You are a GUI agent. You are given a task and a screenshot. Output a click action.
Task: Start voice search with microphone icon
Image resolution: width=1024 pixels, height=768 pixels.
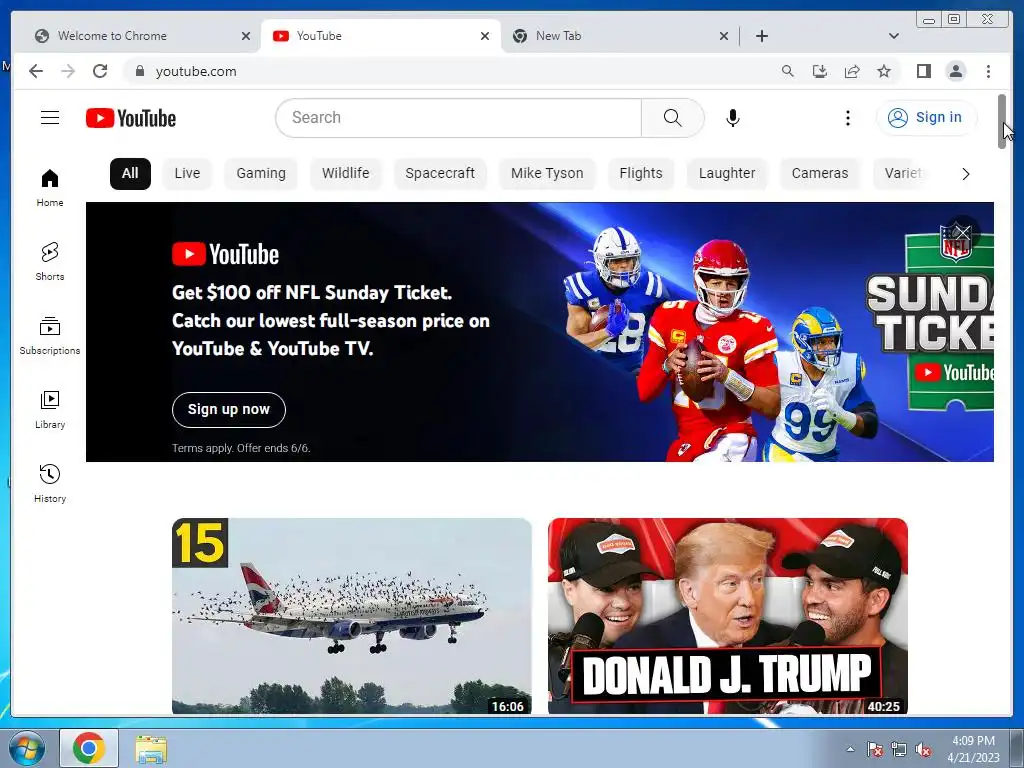point(733,118)
